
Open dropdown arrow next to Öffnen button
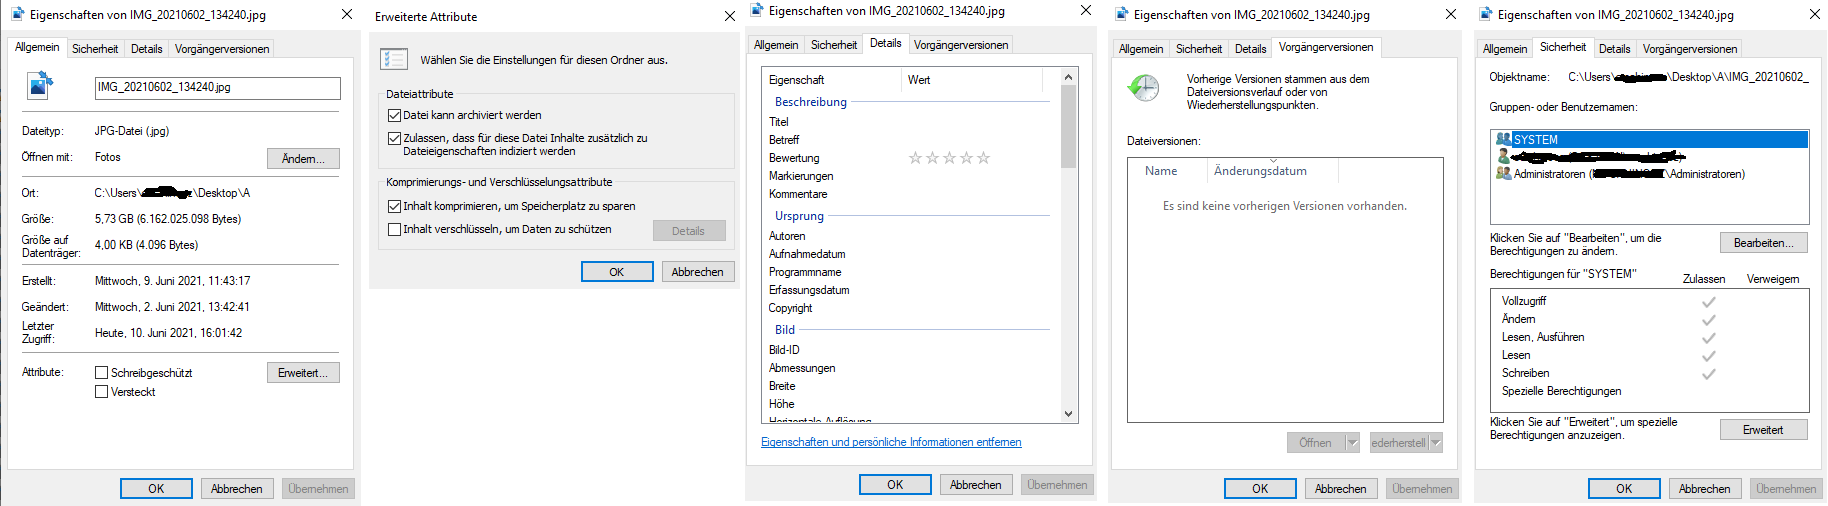(x=1352, y=443)
